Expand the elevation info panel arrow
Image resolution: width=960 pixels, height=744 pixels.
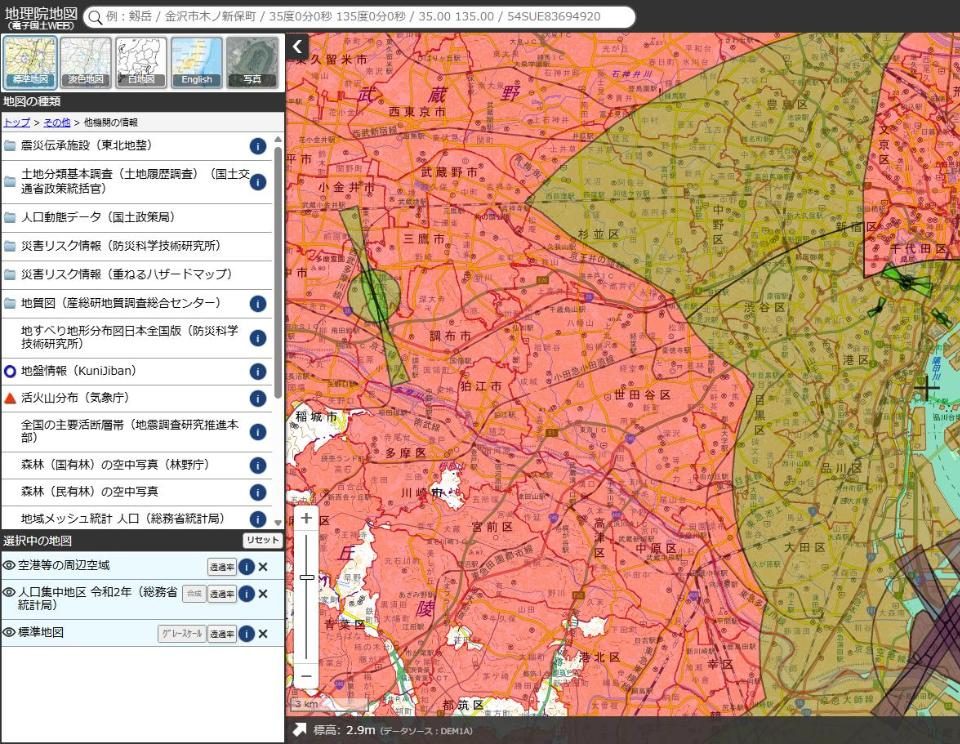pyautogui.click(x=299, y=730)
